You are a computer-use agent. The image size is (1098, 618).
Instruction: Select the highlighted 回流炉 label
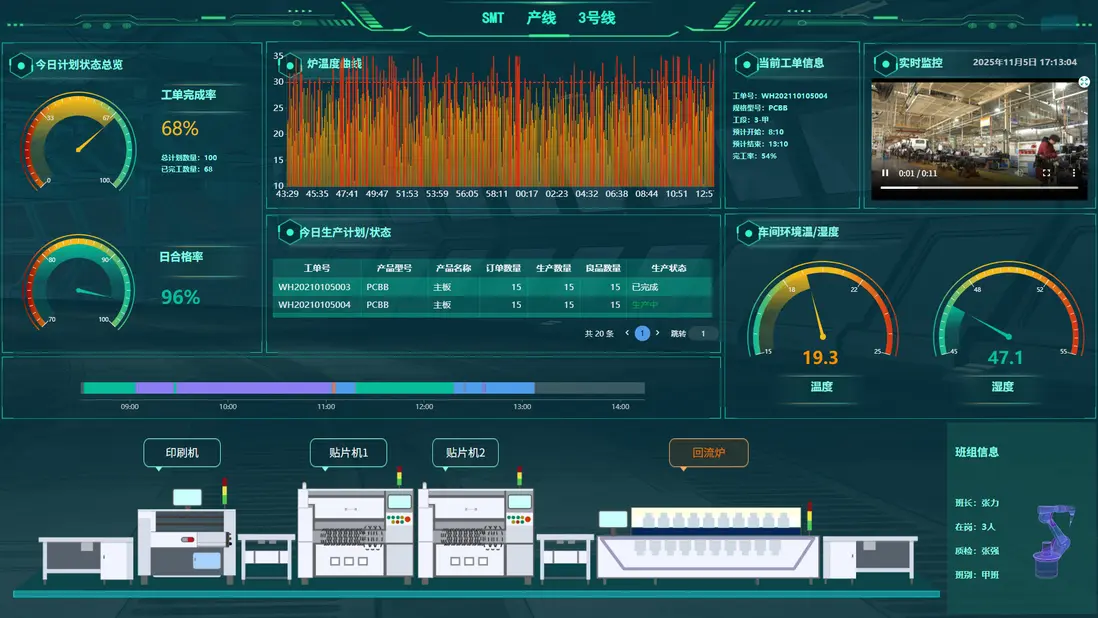click(708, 453)
